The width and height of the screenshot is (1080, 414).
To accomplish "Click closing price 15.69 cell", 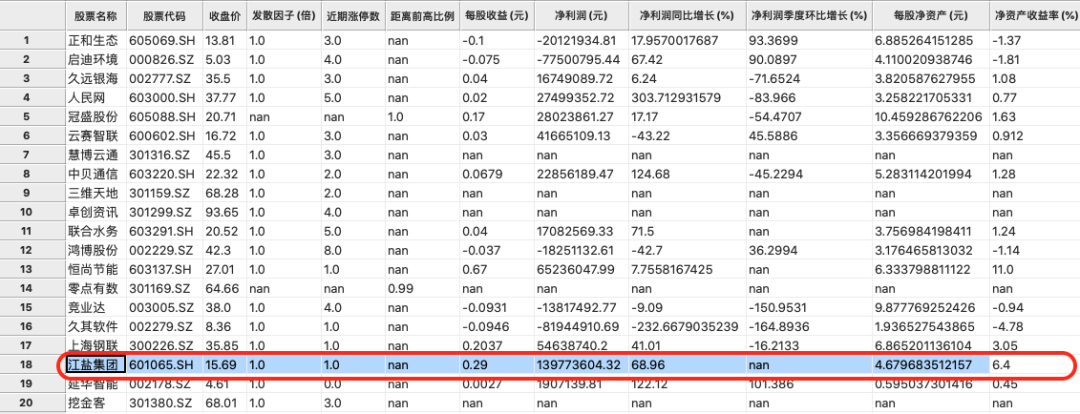I will pos(225,363).
